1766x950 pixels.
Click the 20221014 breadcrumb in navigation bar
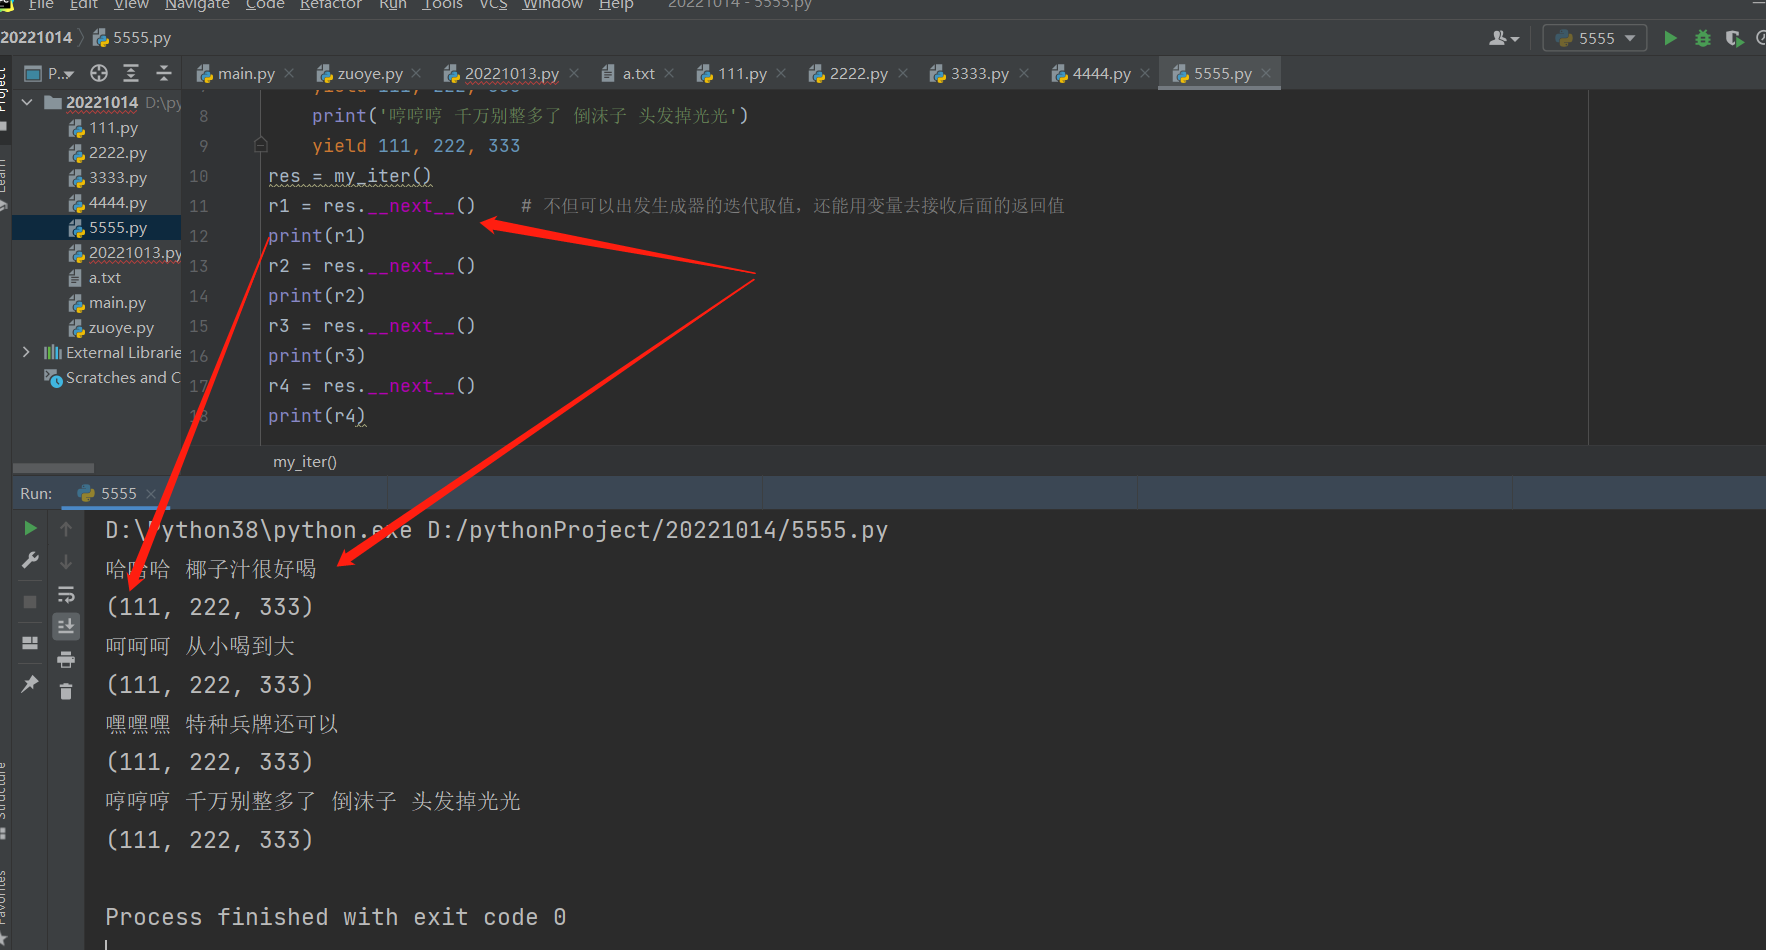[36, 38]
